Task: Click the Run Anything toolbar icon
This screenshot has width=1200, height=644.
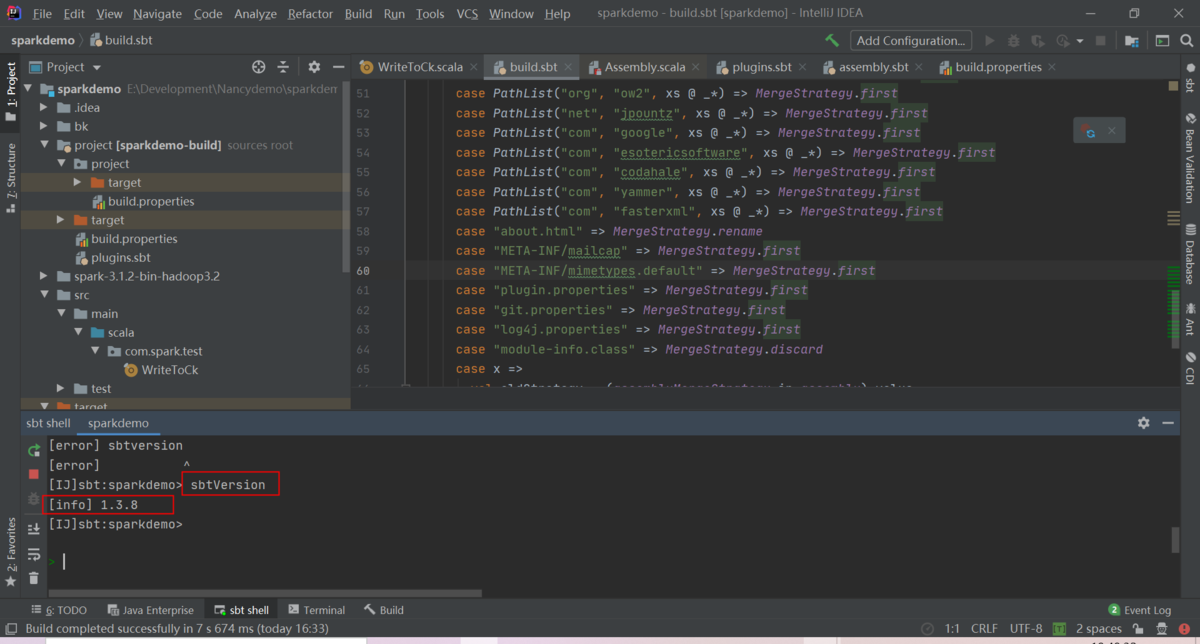Action: (x=1162, y=41)
